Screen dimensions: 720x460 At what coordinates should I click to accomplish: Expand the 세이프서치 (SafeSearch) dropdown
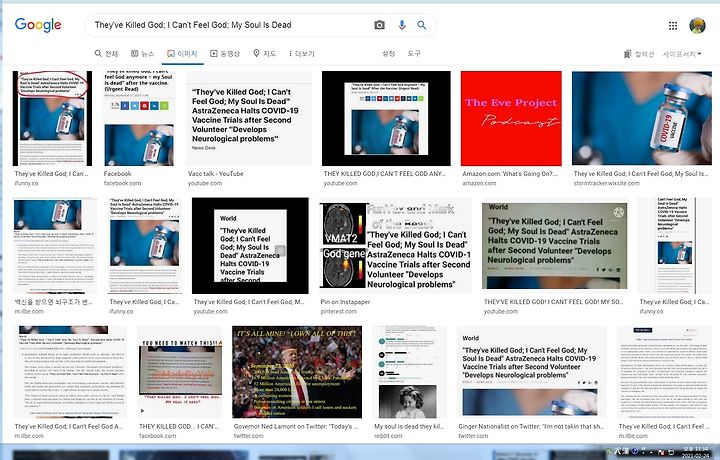click(682, 54)
